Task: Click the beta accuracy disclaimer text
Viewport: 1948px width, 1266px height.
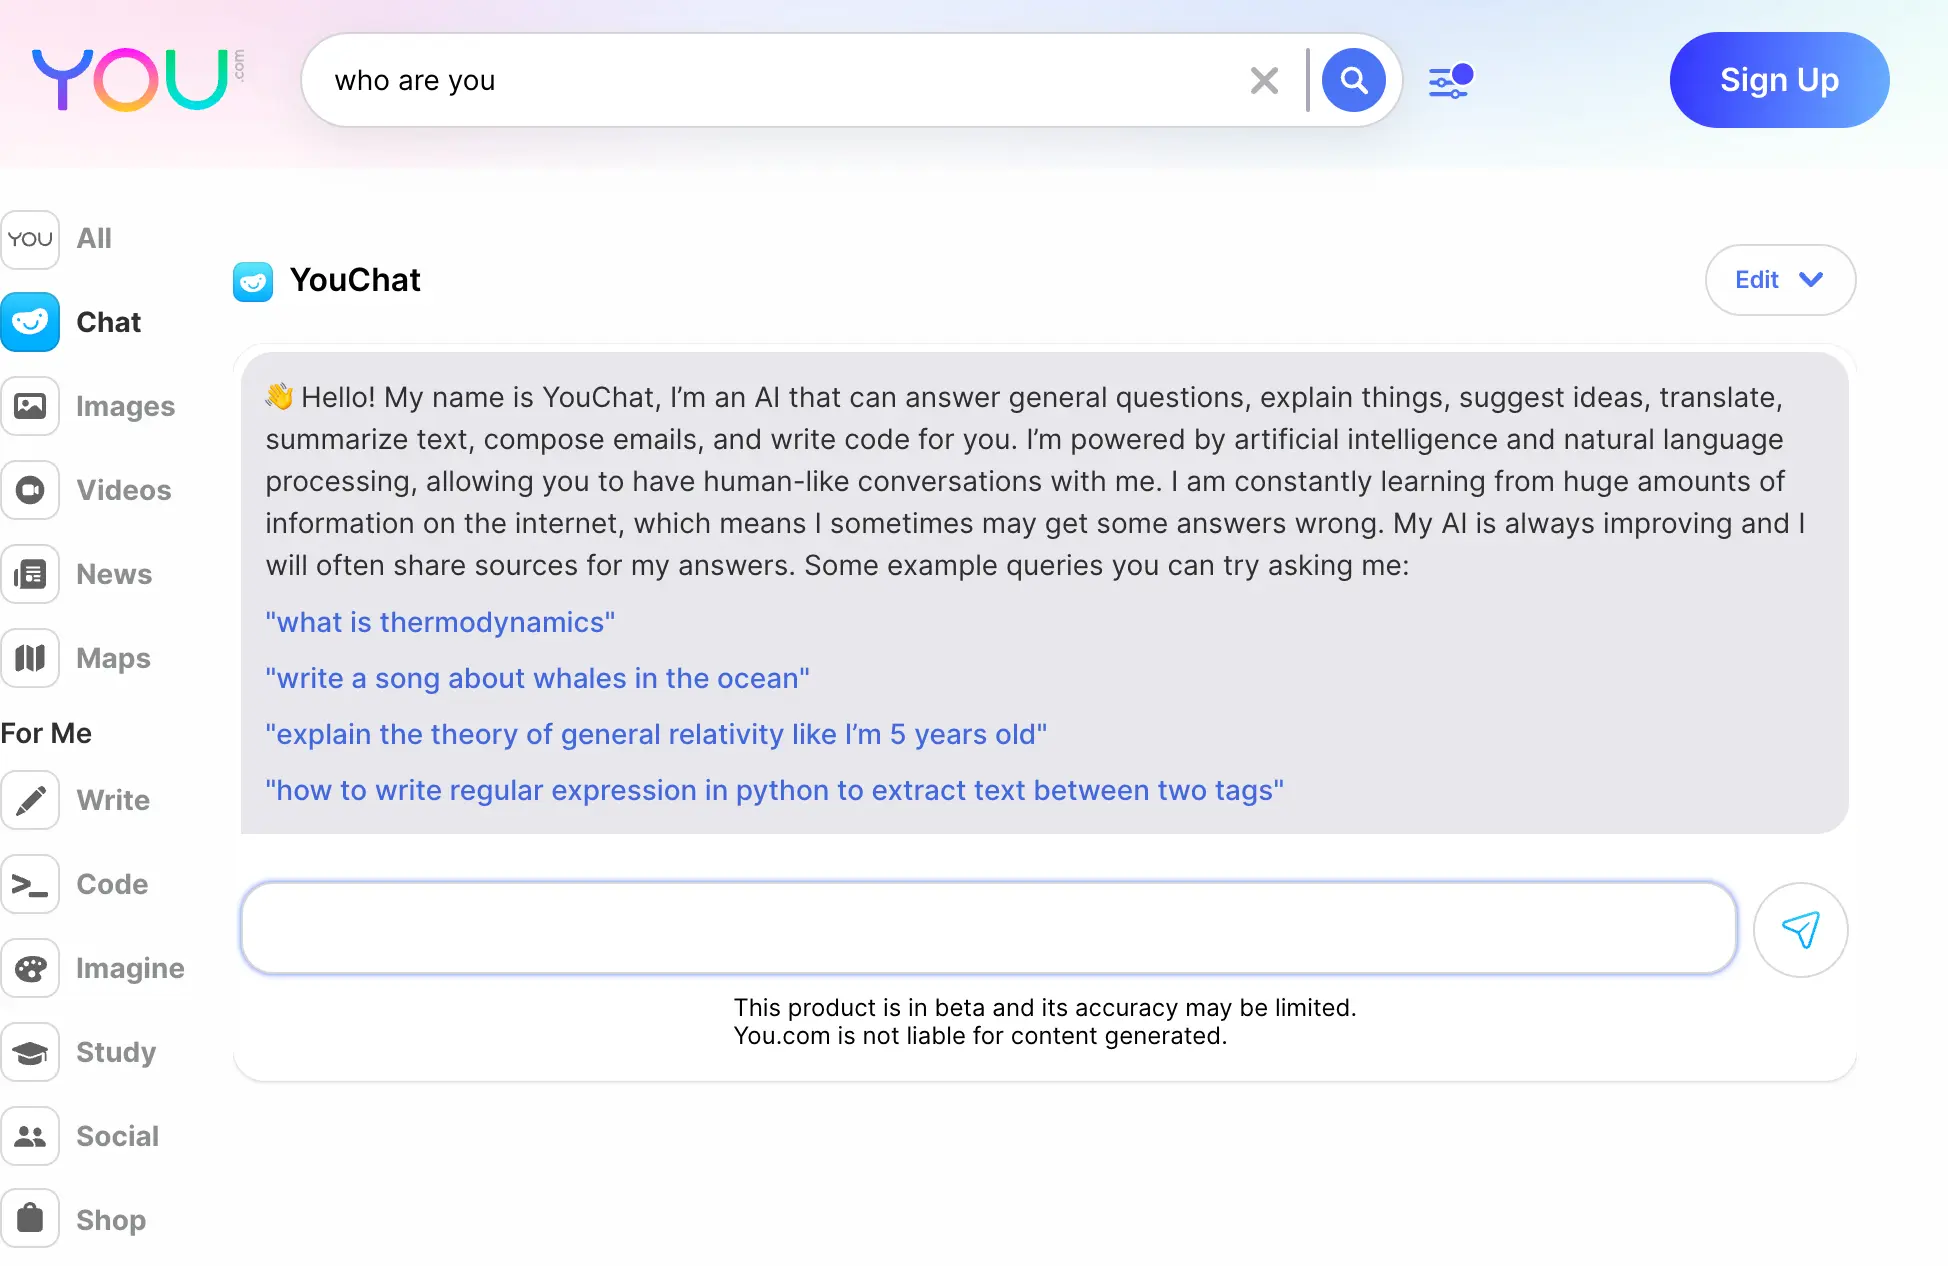Action: click(x=1045, y=1021)
